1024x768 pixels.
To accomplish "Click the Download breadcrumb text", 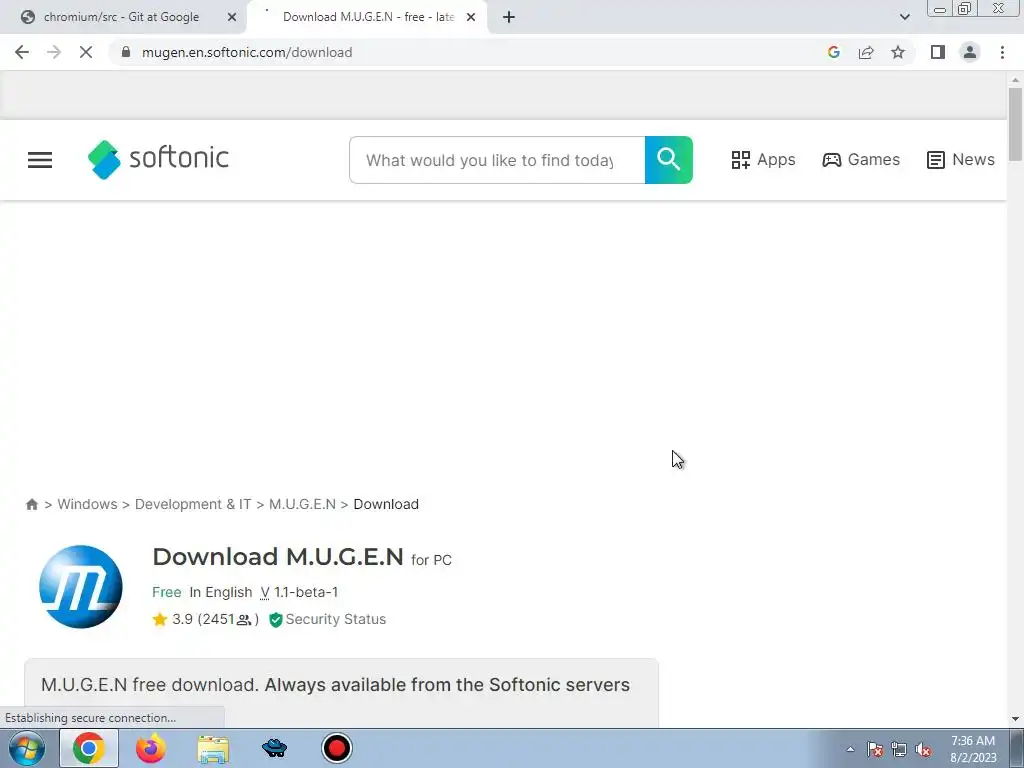I will [x=386, y=504].
